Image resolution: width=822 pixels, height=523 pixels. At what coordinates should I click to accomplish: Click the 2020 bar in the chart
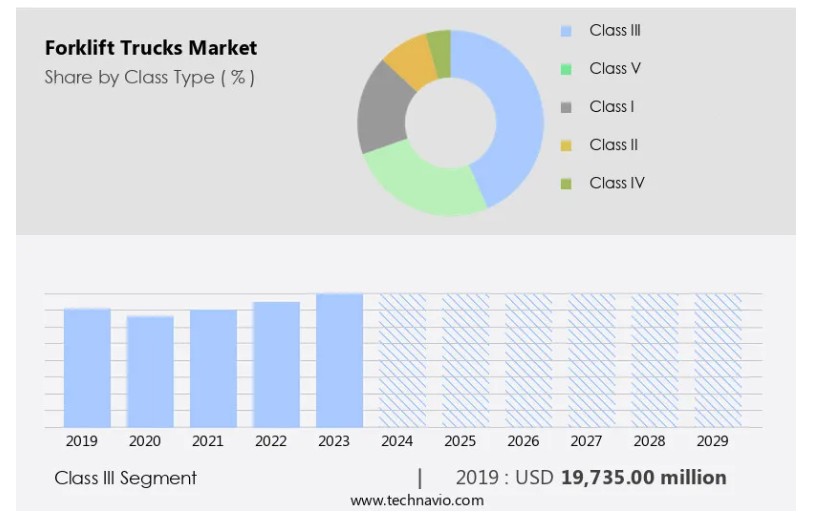tap(150, 372)
